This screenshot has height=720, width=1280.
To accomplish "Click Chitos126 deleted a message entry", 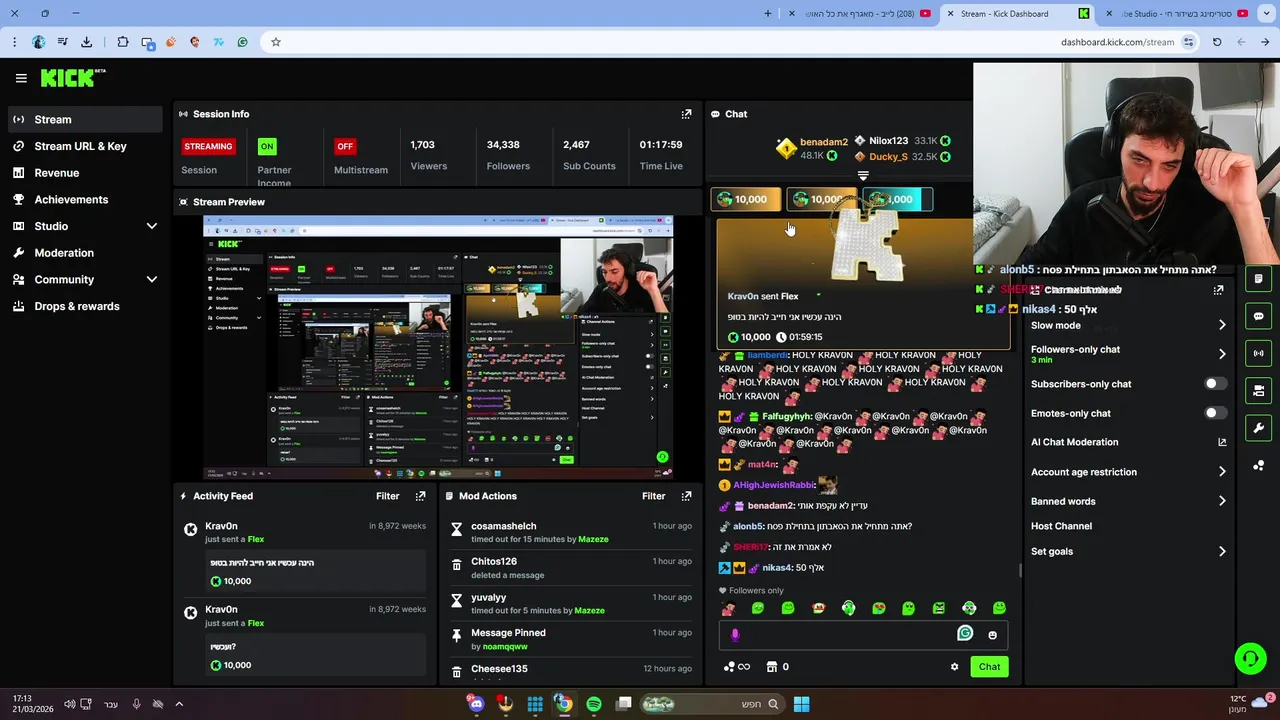I will [571, 568].
